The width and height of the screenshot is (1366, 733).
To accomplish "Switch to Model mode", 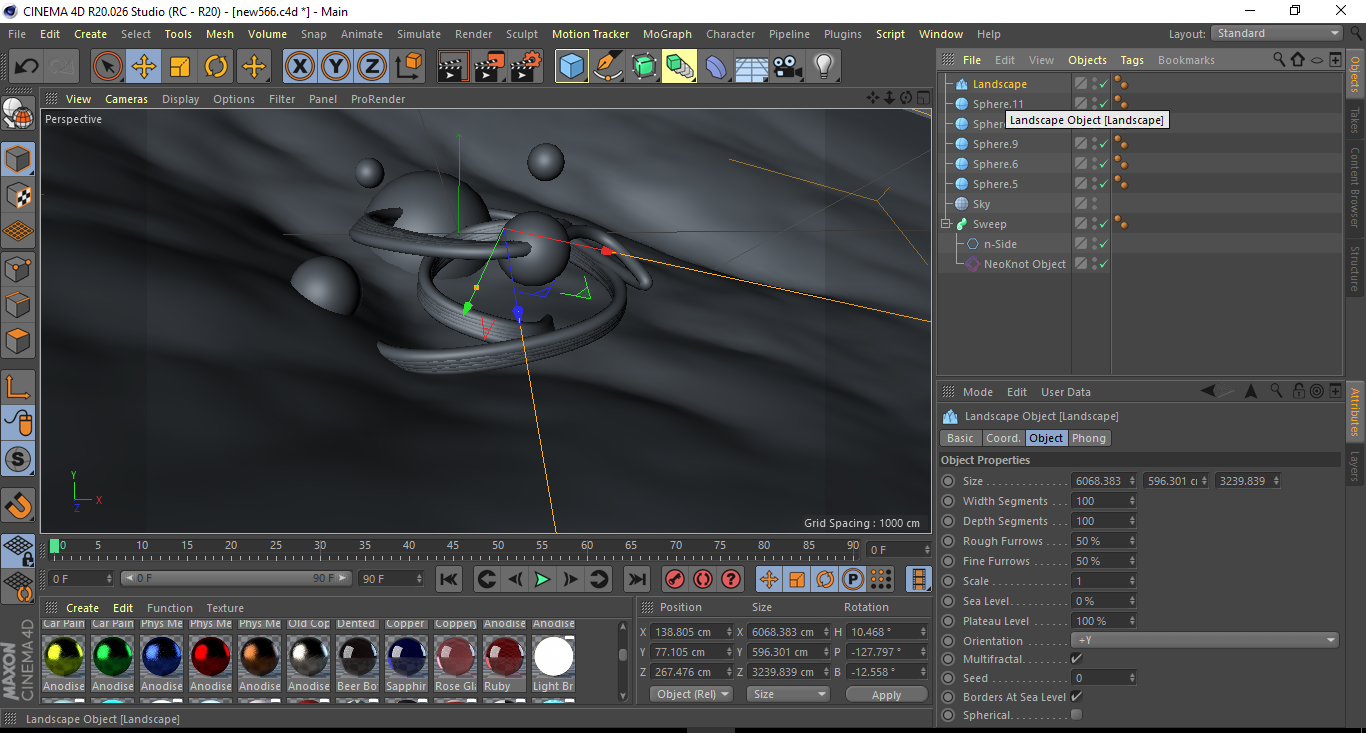I will (18, 159).
